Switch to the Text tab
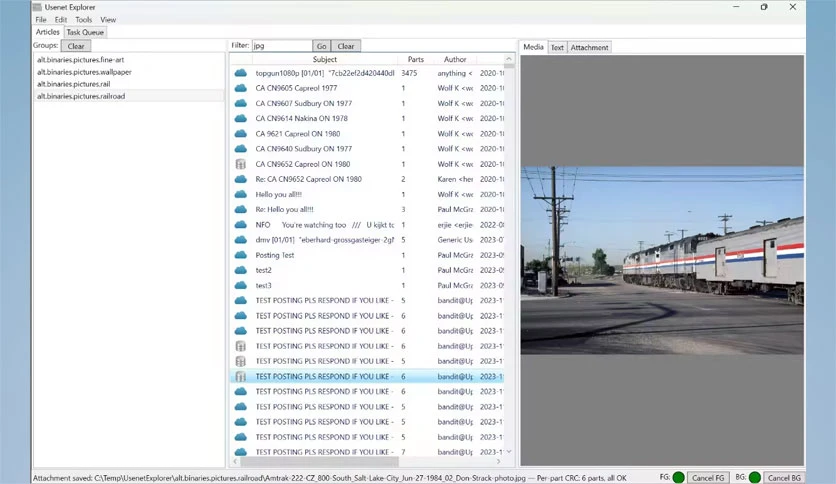Screen dimensions: 836x484 pos(557,47)
